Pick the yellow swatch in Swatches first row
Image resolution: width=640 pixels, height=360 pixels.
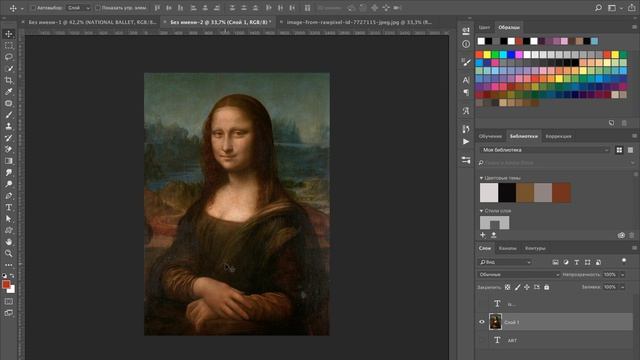point(487,54)
